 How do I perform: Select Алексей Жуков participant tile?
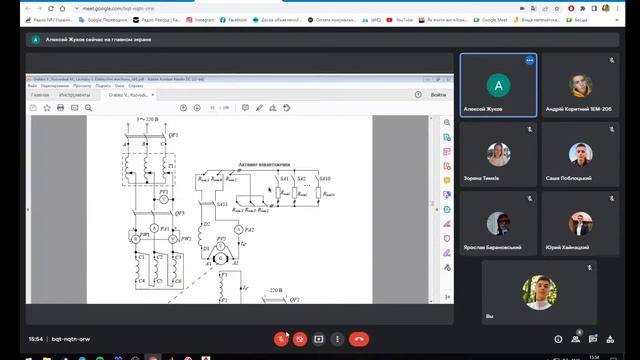498,85
